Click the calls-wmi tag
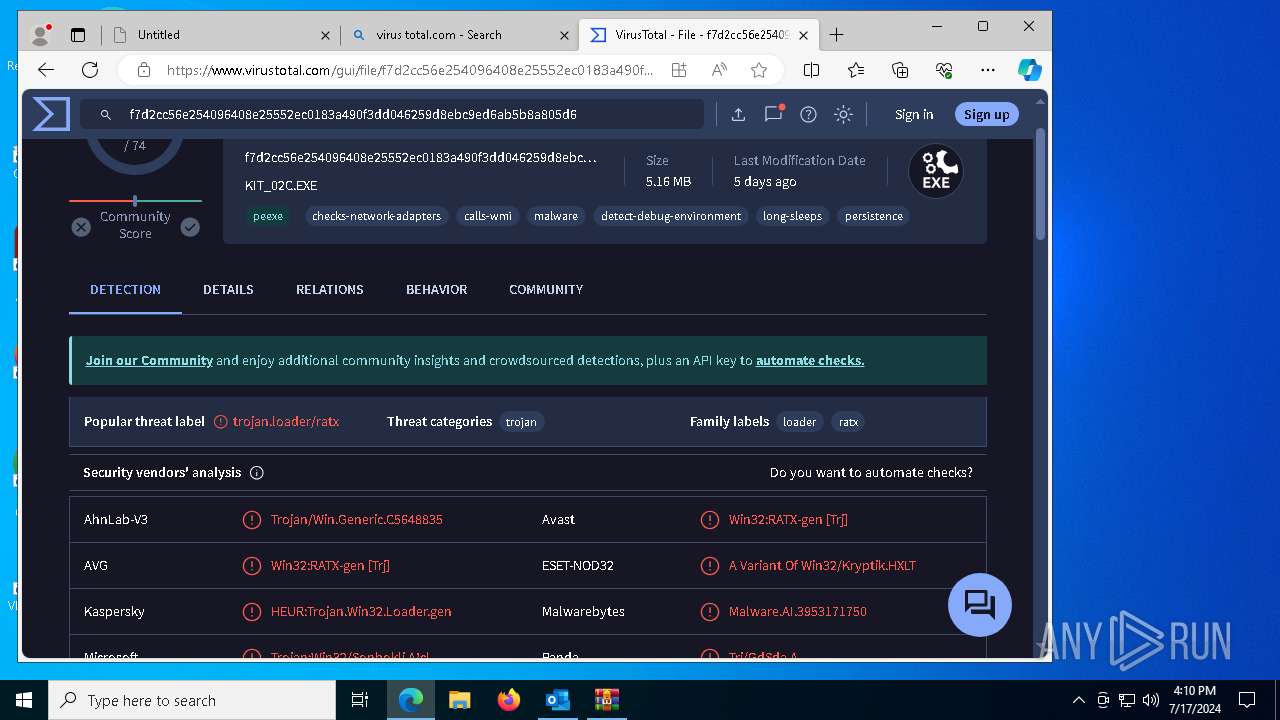 pos(488,216)
